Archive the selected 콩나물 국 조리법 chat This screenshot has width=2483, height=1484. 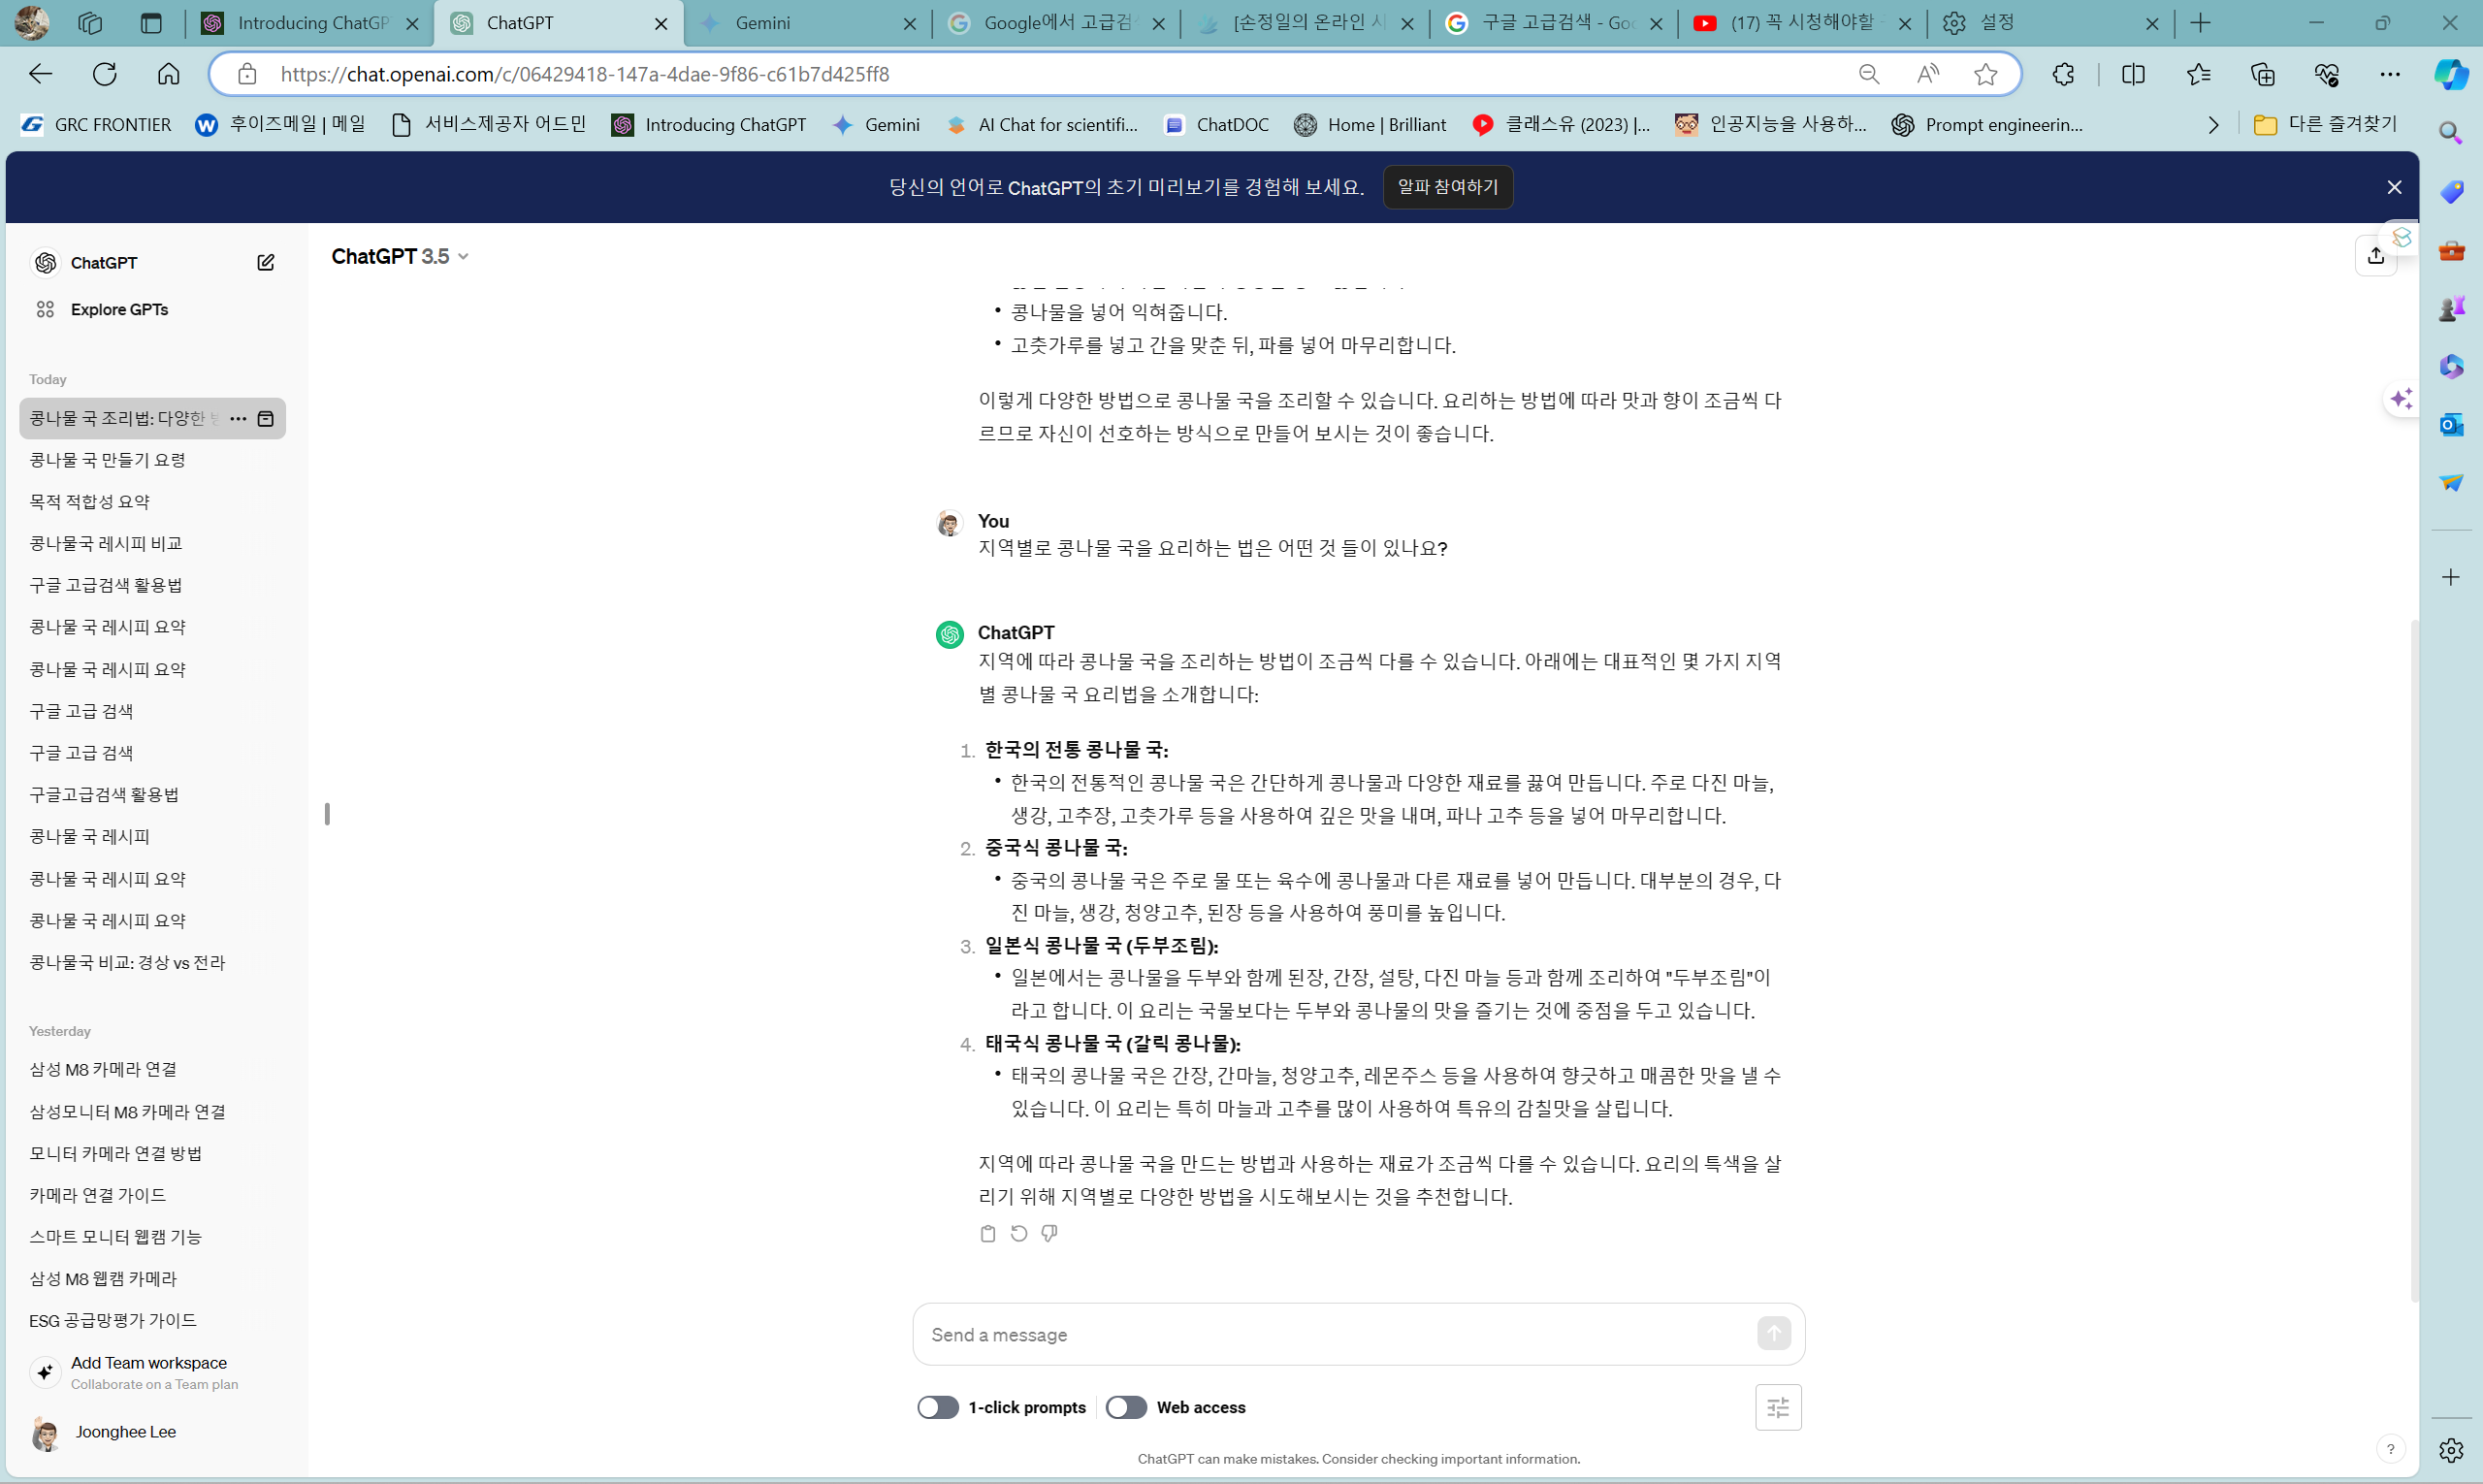(266, 418)
